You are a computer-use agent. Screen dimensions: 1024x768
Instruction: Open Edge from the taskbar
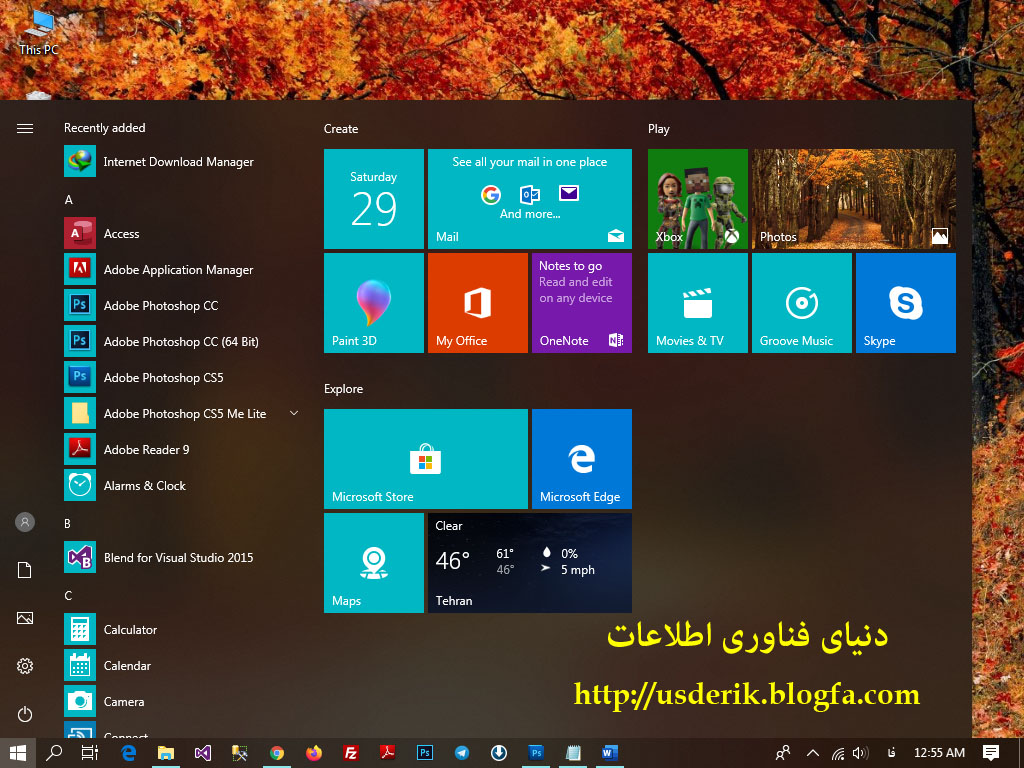click(x=129, y=753)
